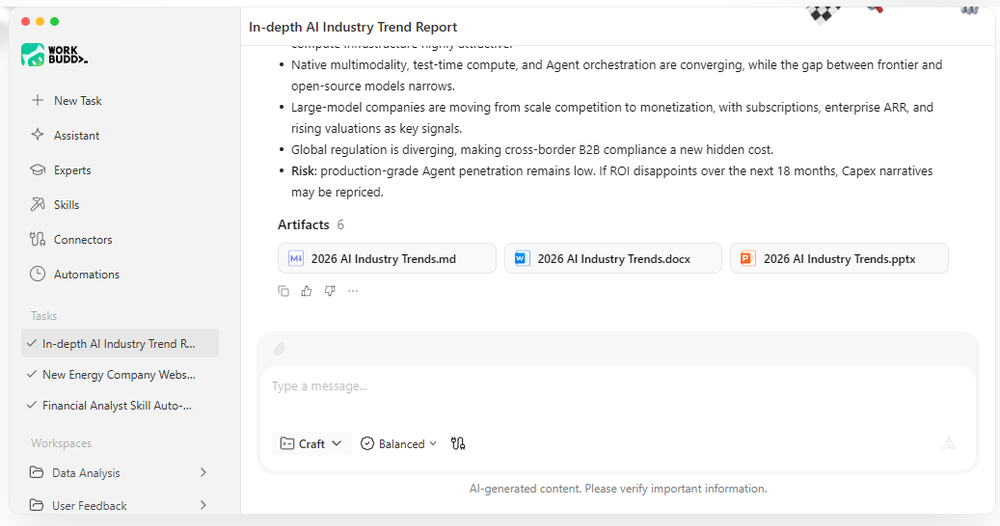Click the markdown file icon on the .md artifact
Screen dimensions: 1000x526
[x=296, y=258]
